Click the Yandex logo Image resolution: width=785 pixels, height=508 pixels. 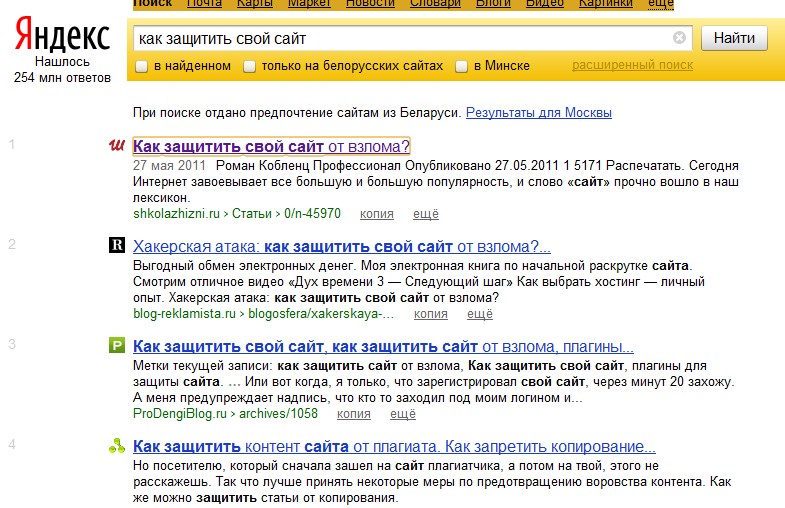point(62,37)
